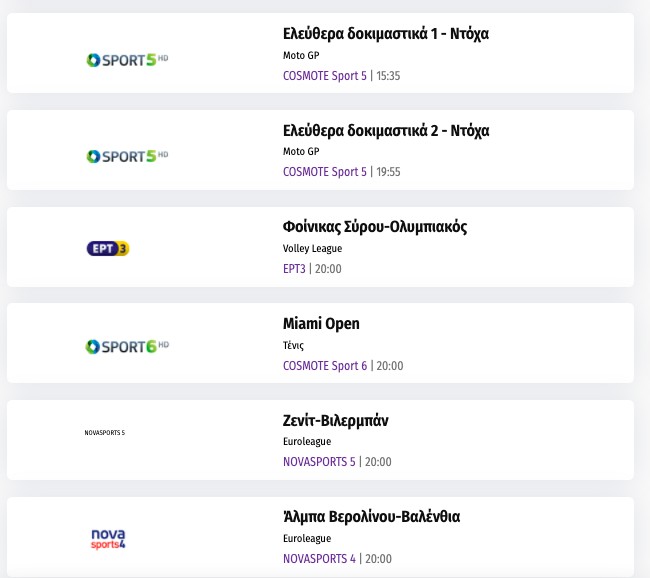The height and width of the screenshot is (578, 650).
Task: Click the small NOVASPORTS 5 logo
Action: [x=105, y=433]
